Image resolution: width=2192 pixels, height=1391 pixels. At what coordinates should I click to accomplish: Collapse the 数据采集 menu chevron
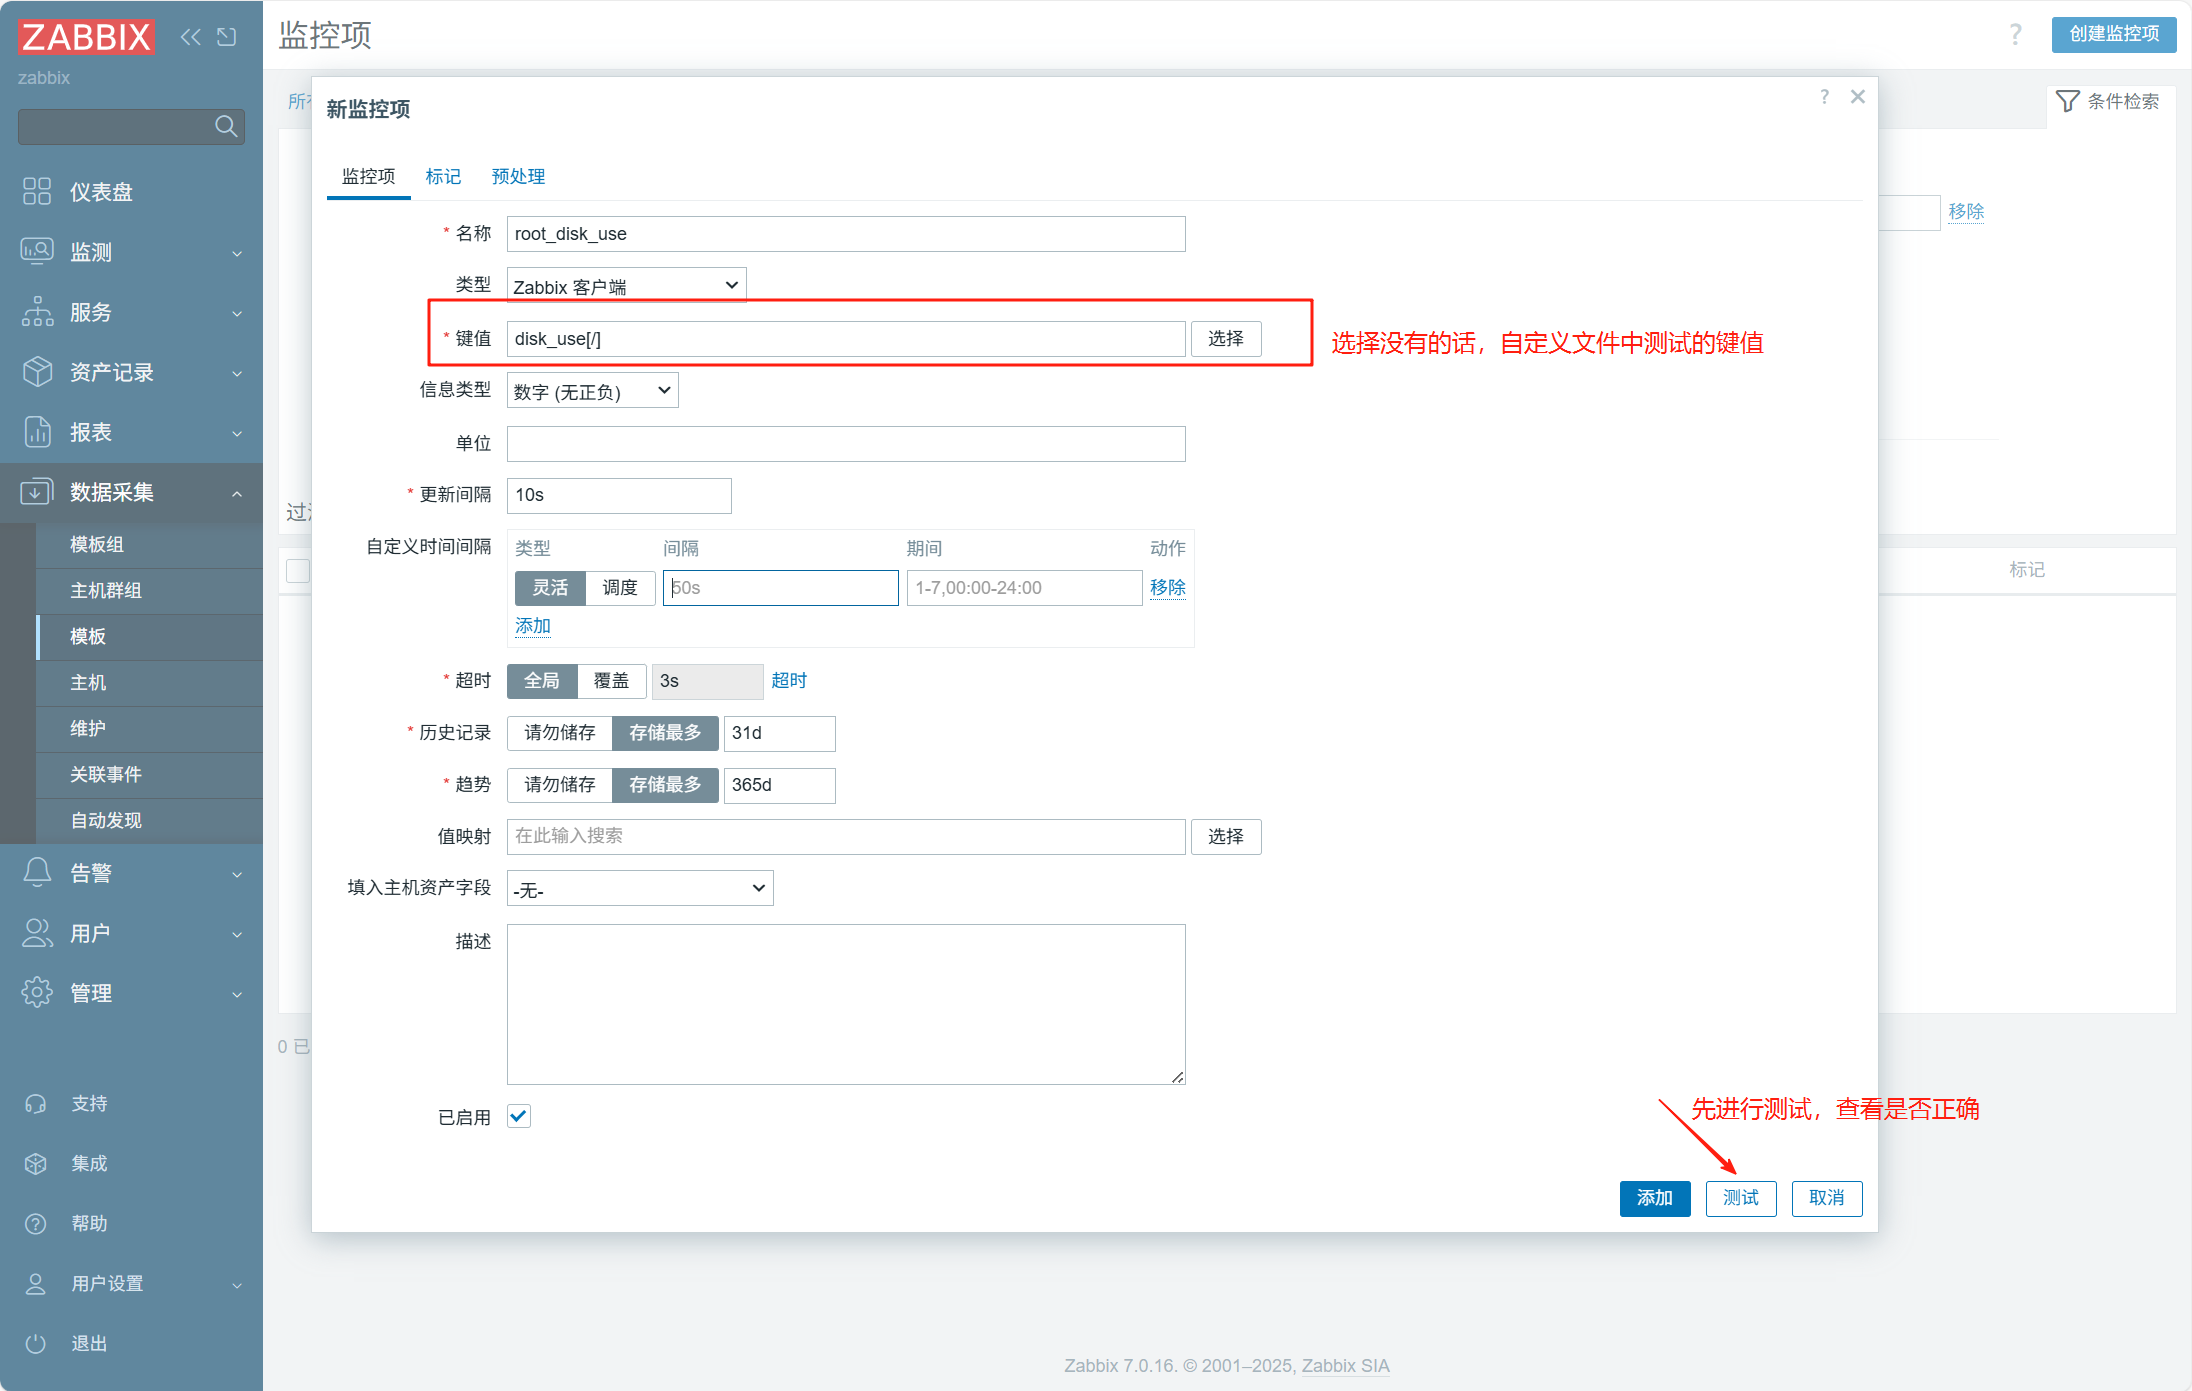(237, 493)
